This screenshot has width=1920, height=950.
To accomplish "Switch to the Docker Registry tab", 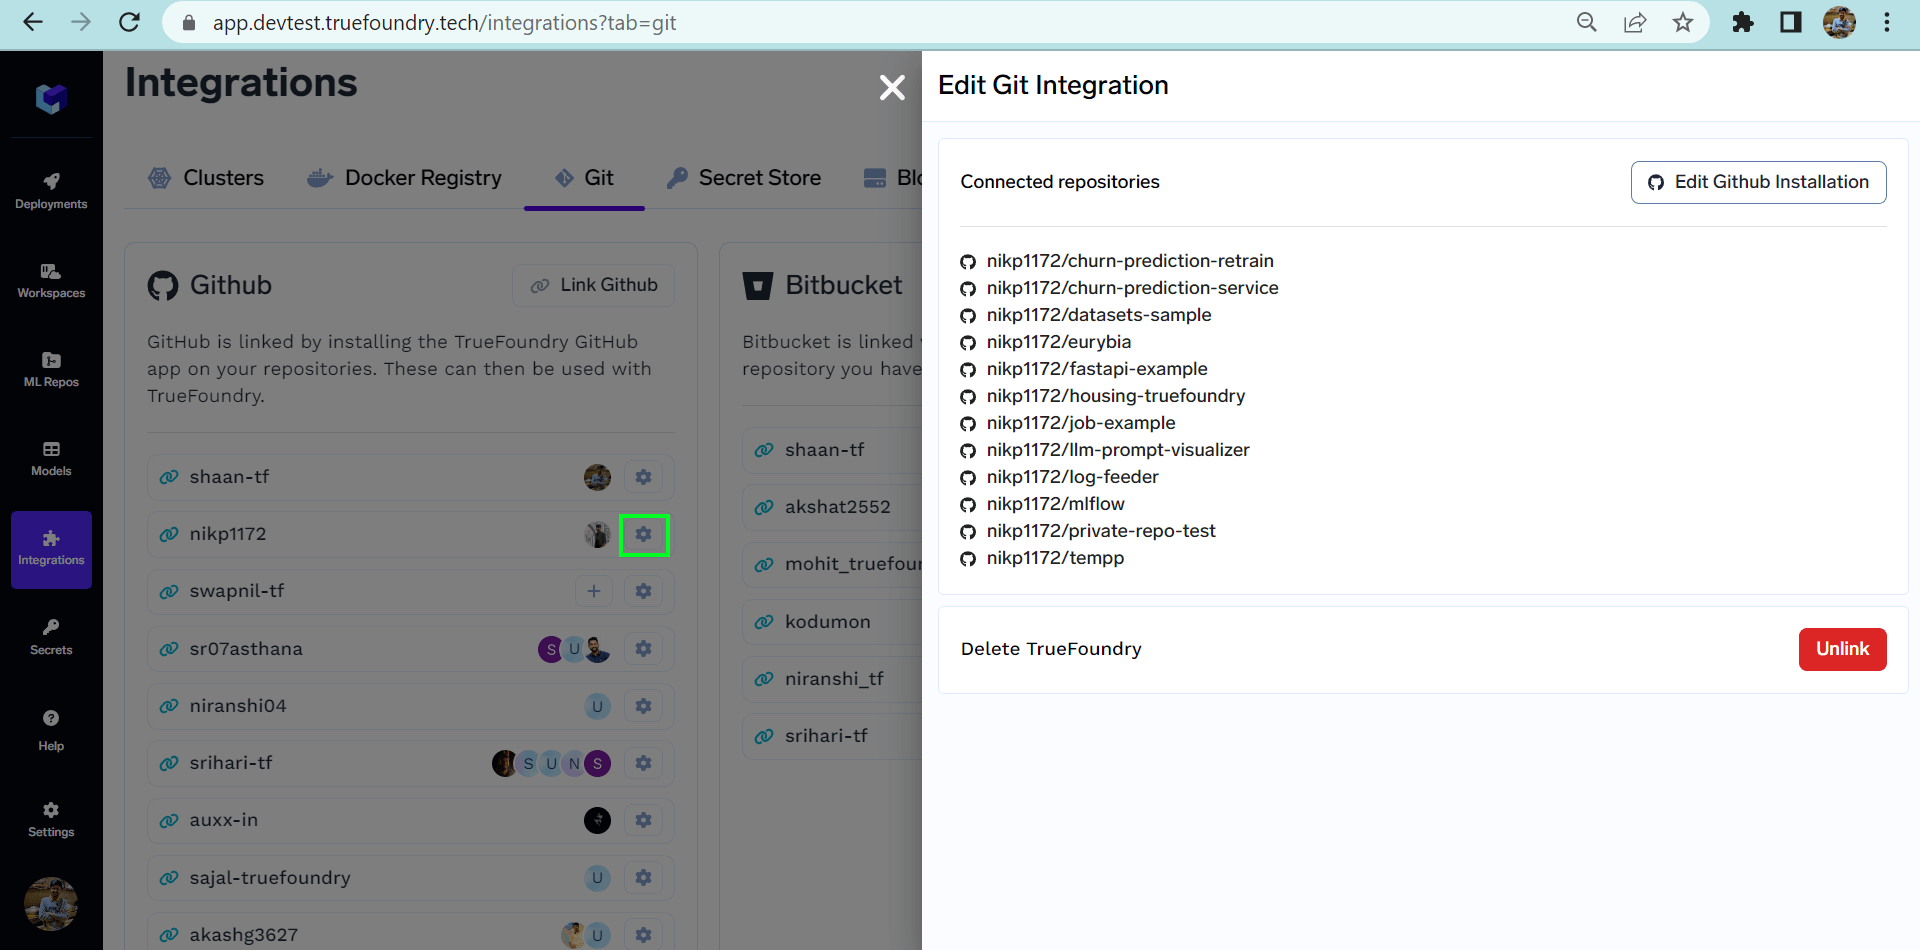I will (x=404, y=178).
